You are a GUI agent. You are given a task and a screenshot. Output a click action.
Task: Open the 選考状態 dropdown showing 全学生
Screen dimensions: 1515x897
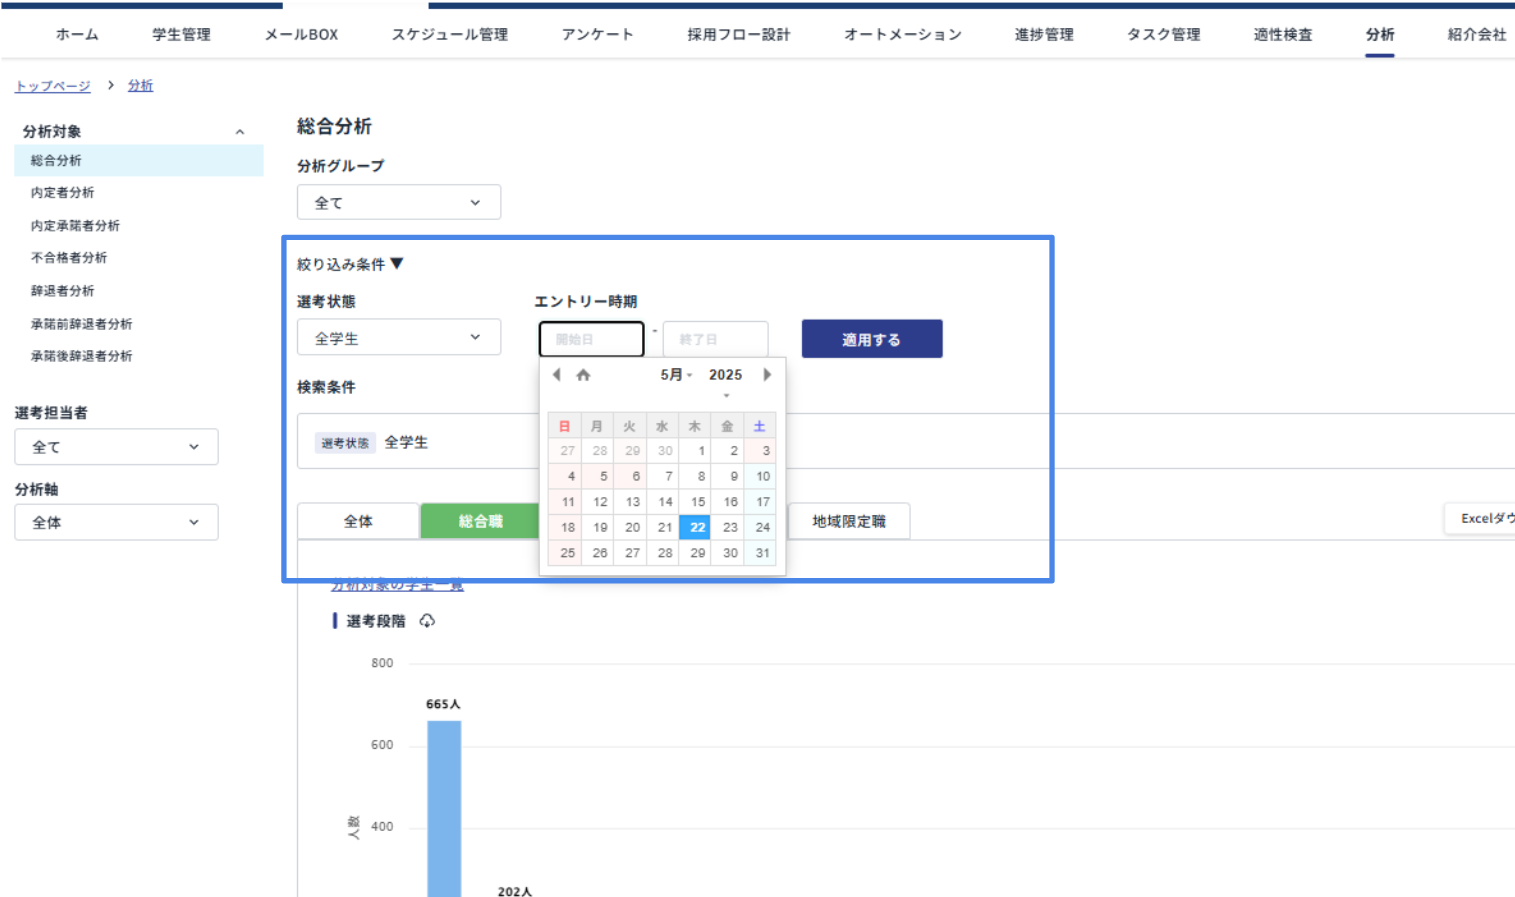point(398,337)
